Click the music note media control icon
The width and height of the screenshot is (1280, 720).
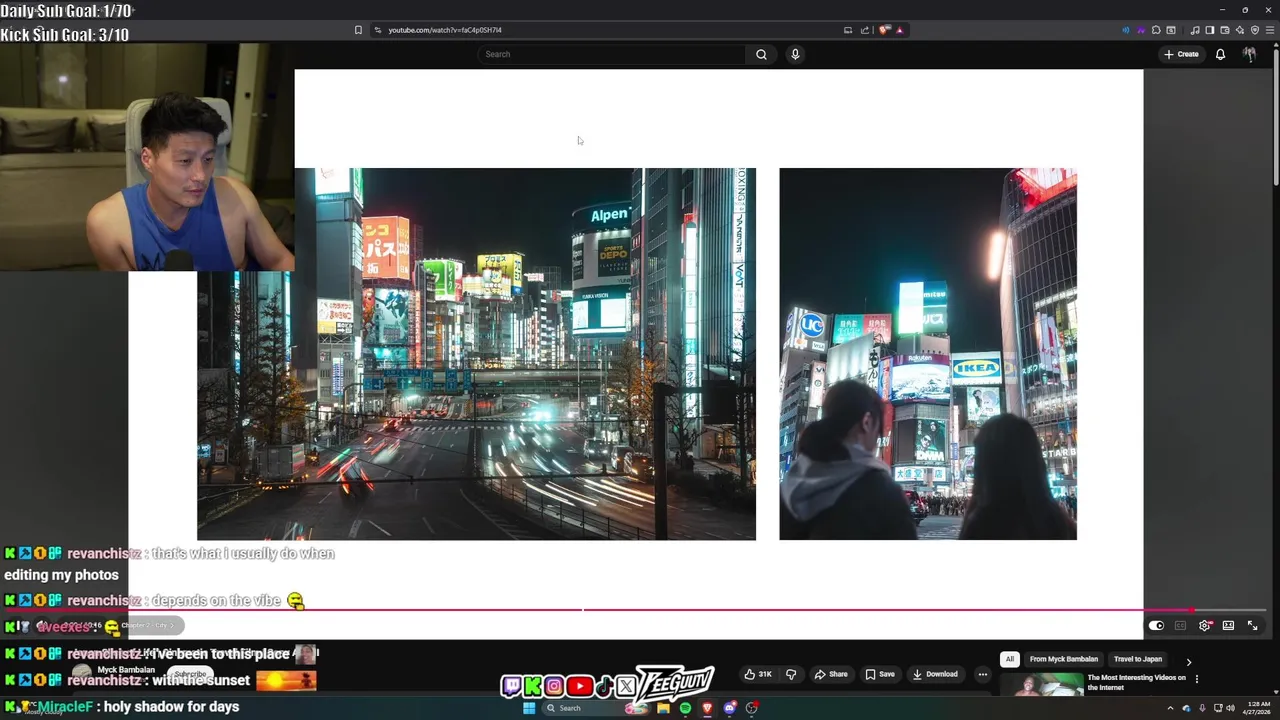[x=1195, y=30]
